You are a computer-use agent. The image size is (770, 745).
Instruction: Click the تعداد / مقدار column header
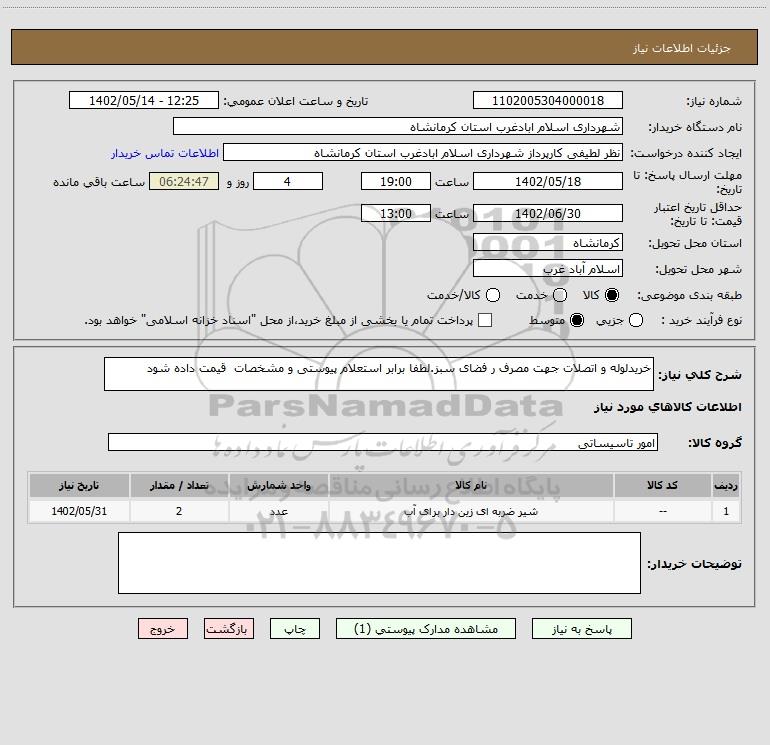click(x=179, y=485)
